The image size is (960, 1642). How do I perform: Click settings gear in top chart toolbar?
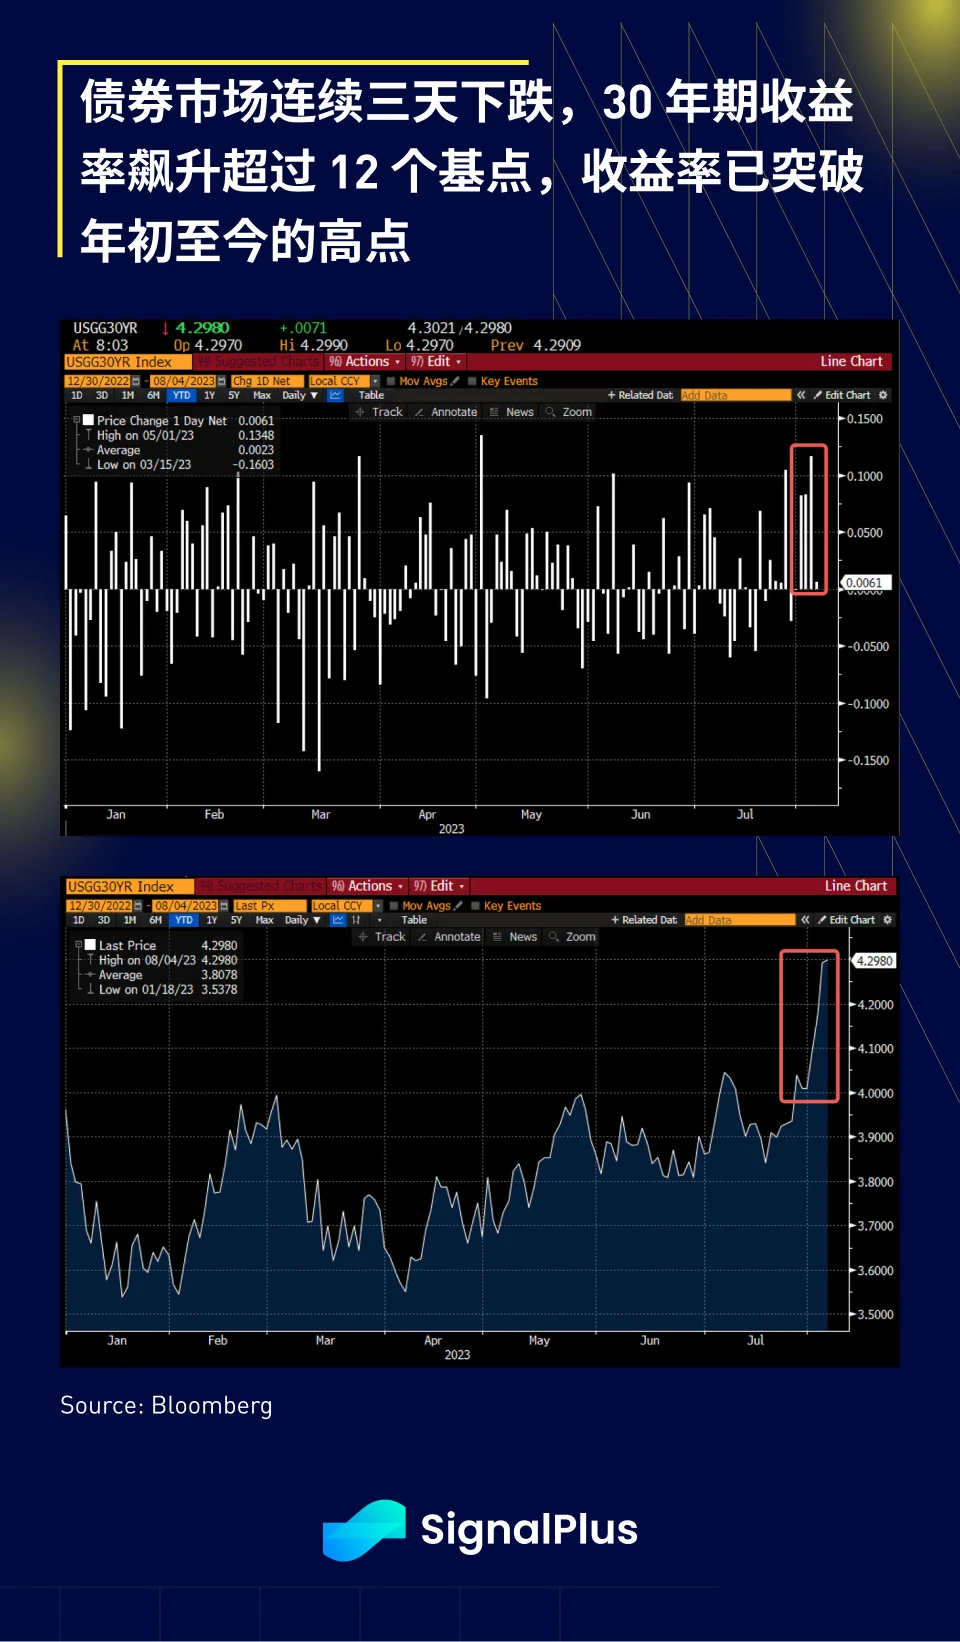tap(883, 395)
